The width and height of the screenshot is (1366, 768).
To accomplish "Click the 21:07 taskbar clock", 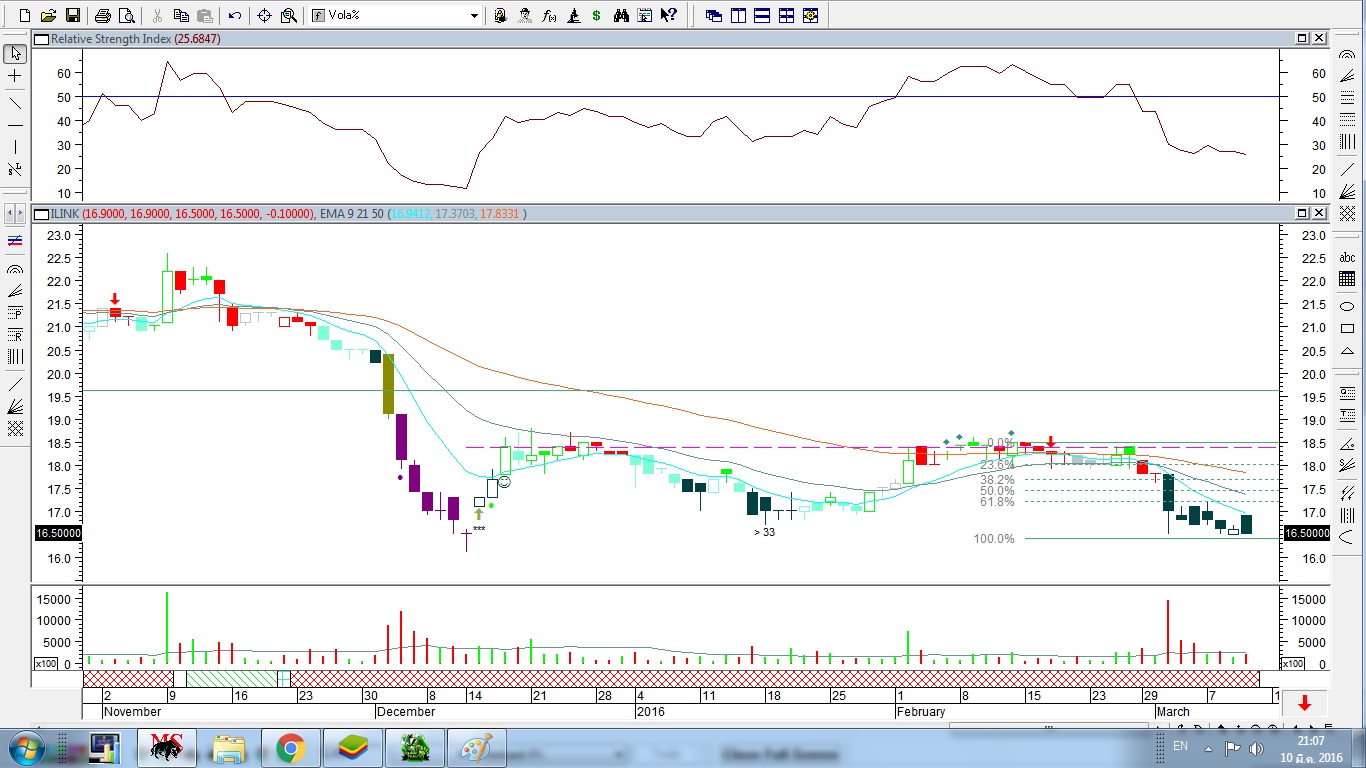I will pyautogui.click(x=1310, y=741).
